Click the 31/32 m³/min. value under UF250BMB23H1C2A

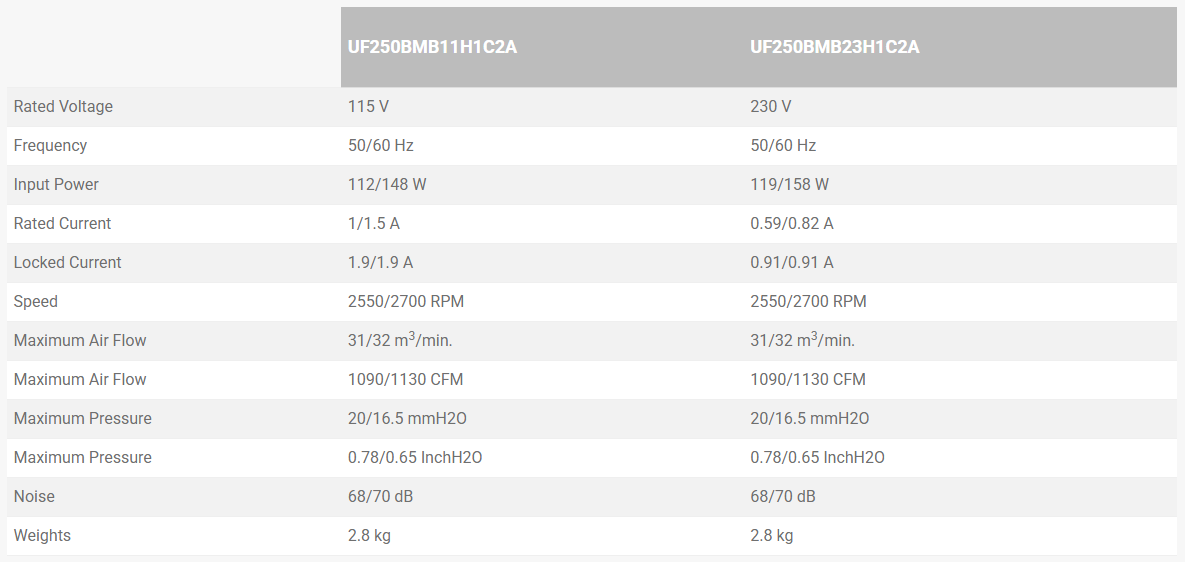point(802,341)
